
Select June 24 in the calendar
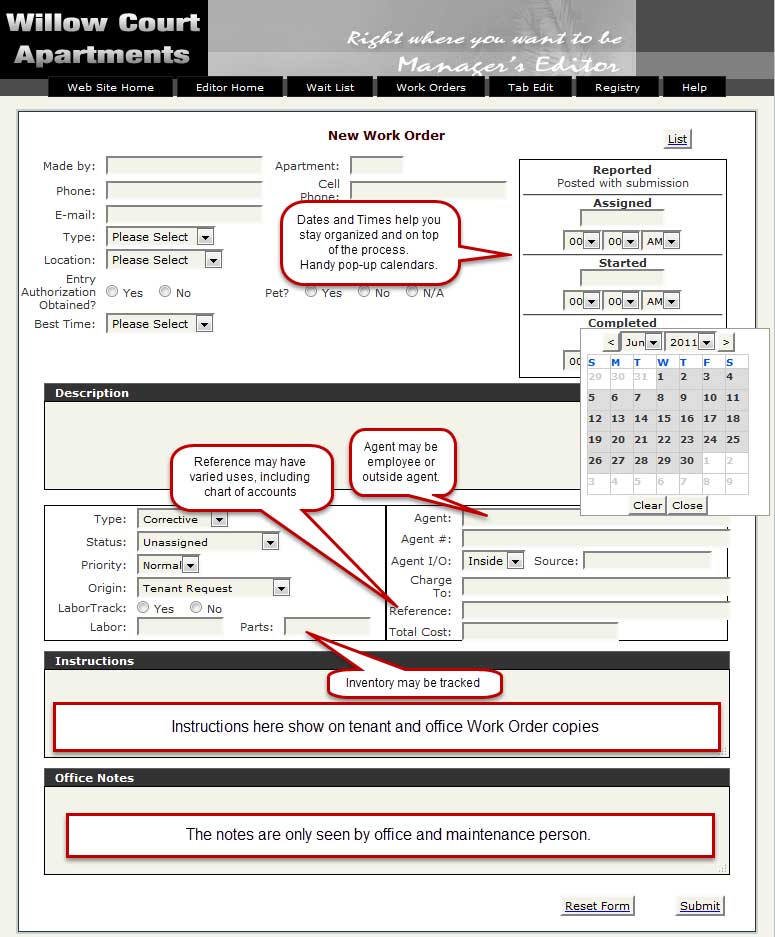tap(710, 439)
